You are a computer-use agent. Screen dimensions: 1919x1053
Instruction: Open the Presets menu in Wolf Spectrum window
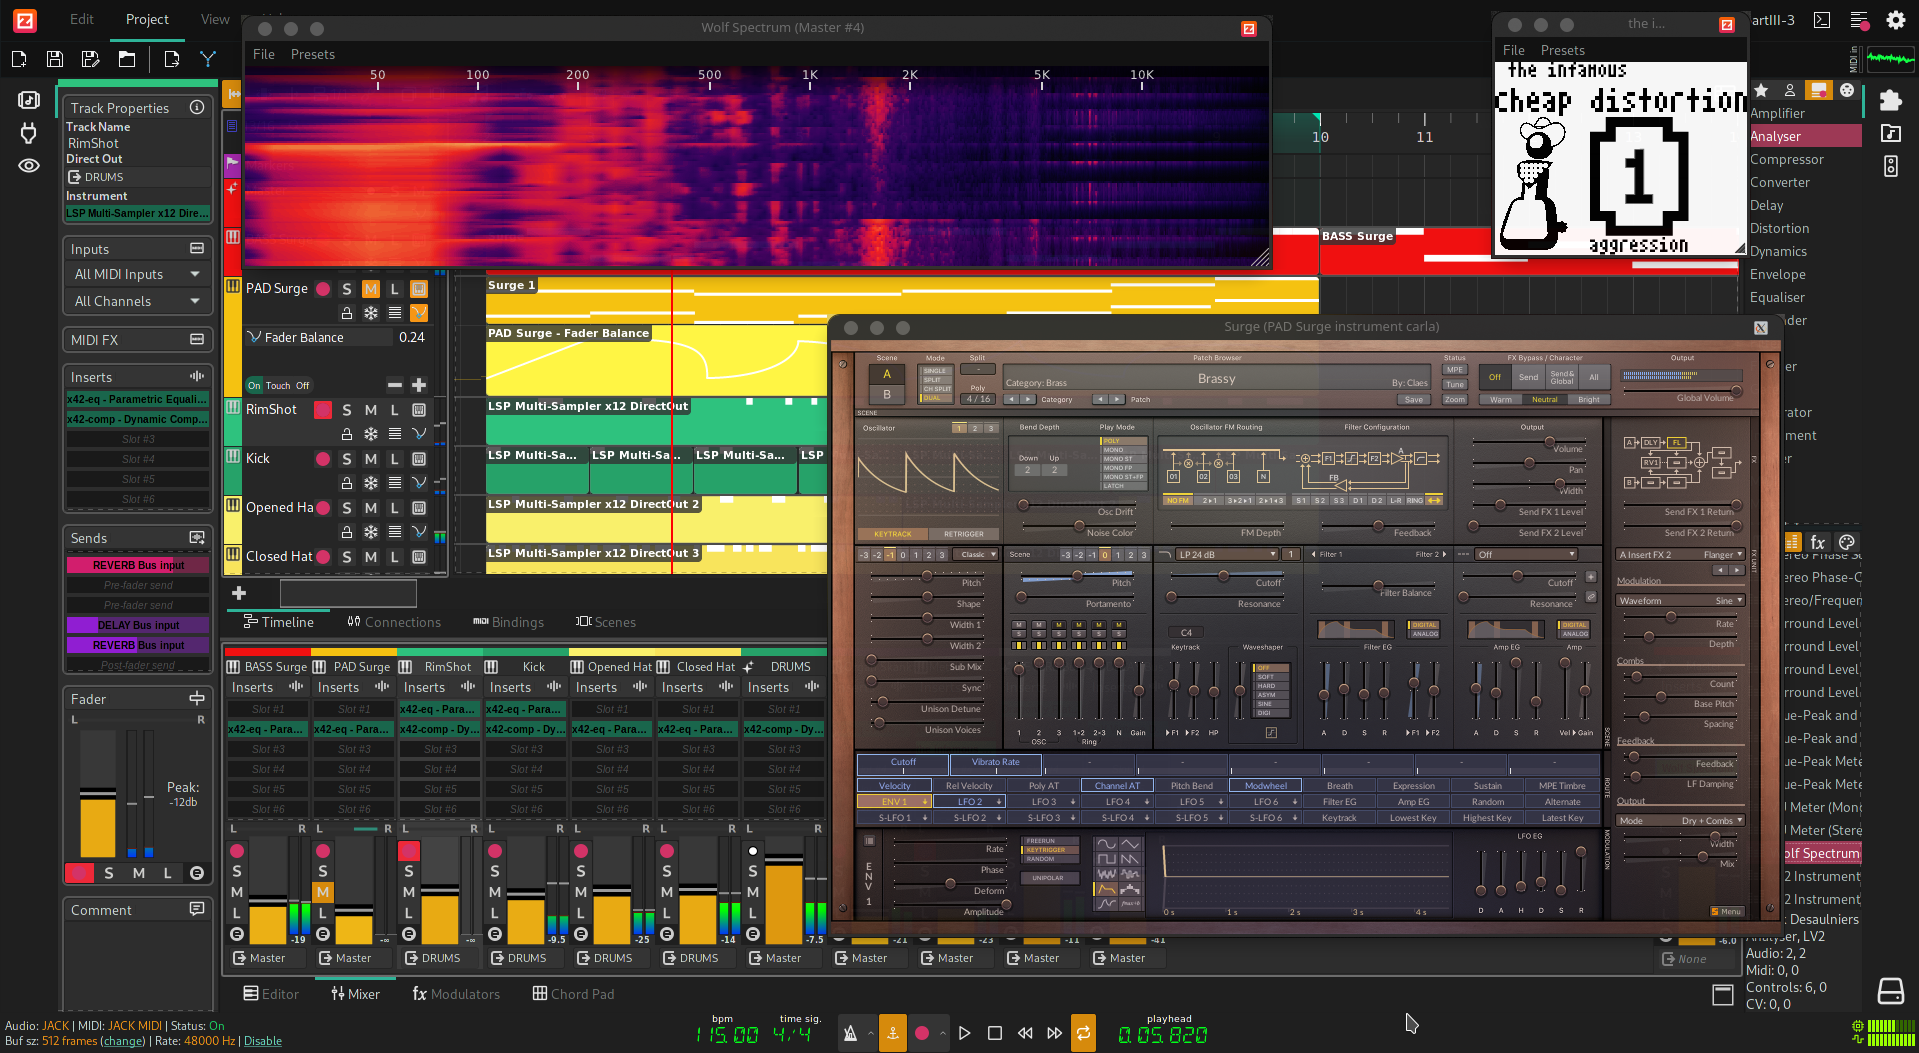coord(312,54)
